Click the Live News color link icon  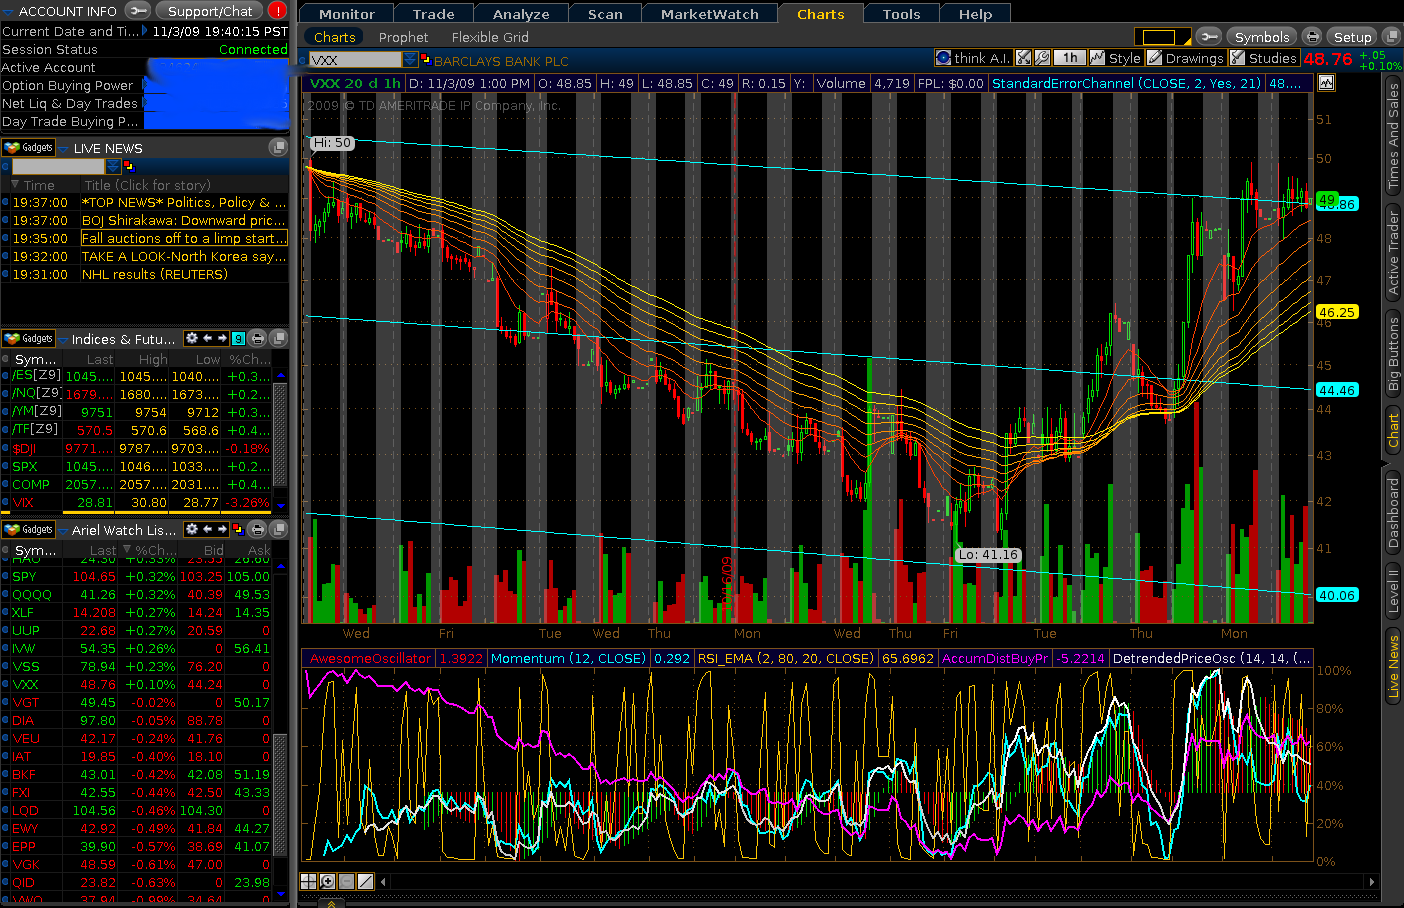(x=129, y=166)
